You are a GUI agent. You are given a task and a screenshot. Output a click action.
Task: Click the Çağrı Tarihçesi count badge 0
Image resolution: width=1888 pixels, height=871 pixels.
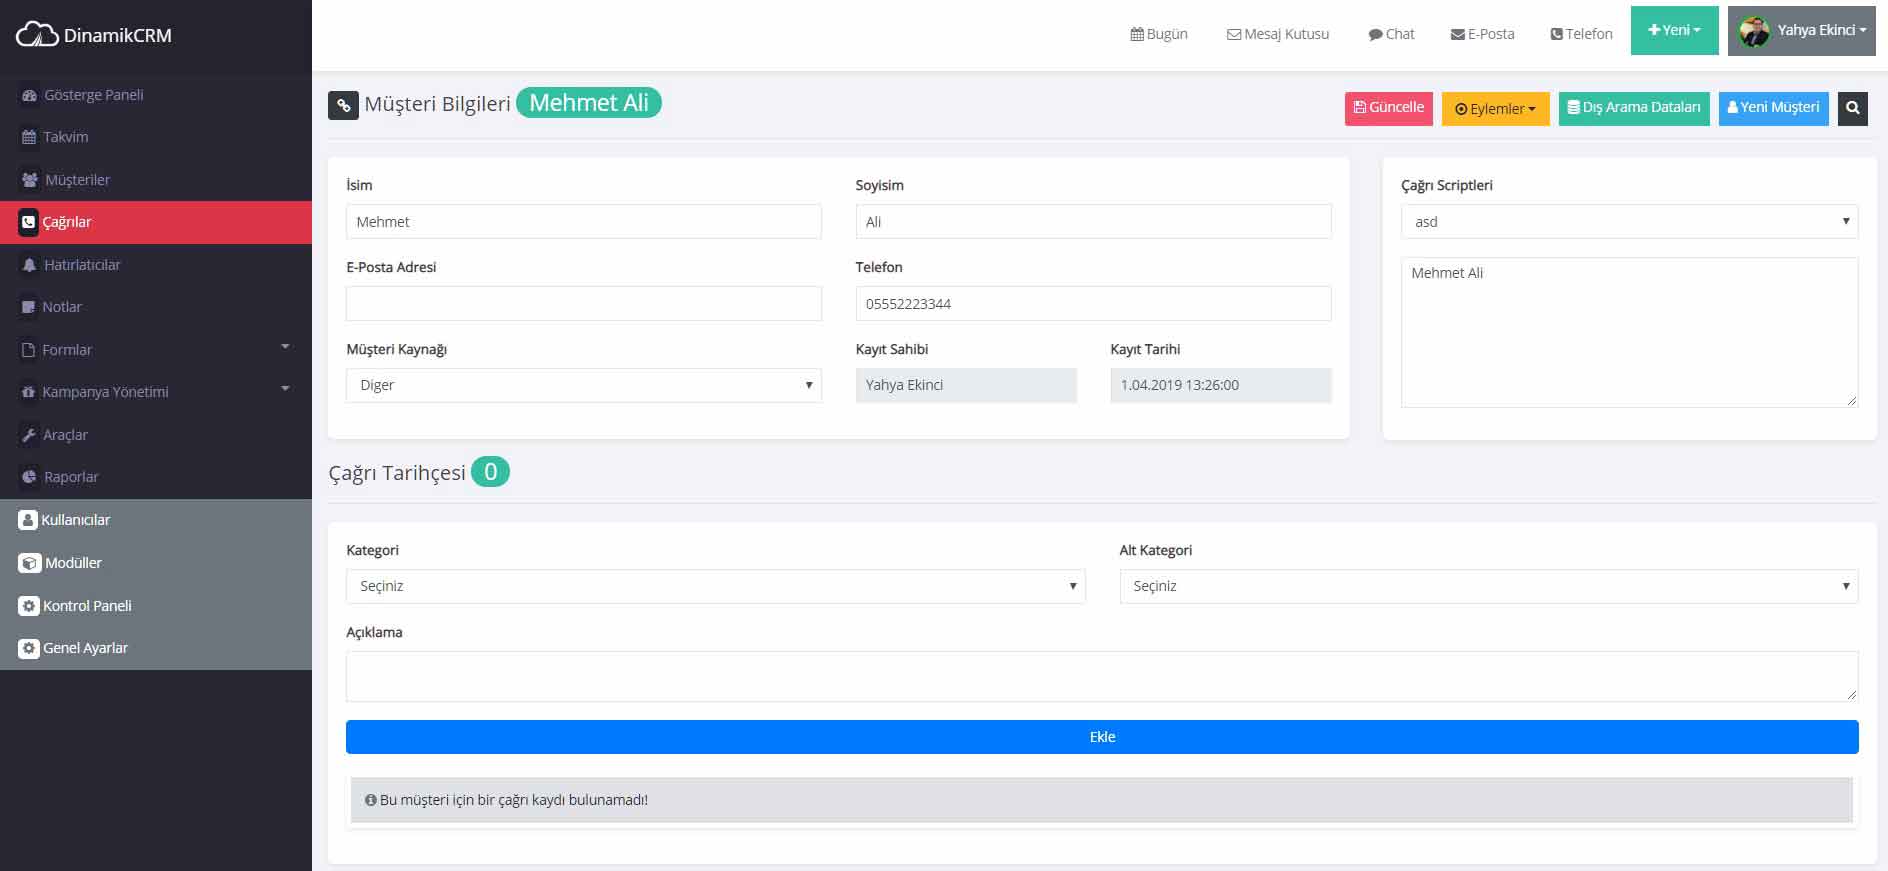click(x=490, y=472)
